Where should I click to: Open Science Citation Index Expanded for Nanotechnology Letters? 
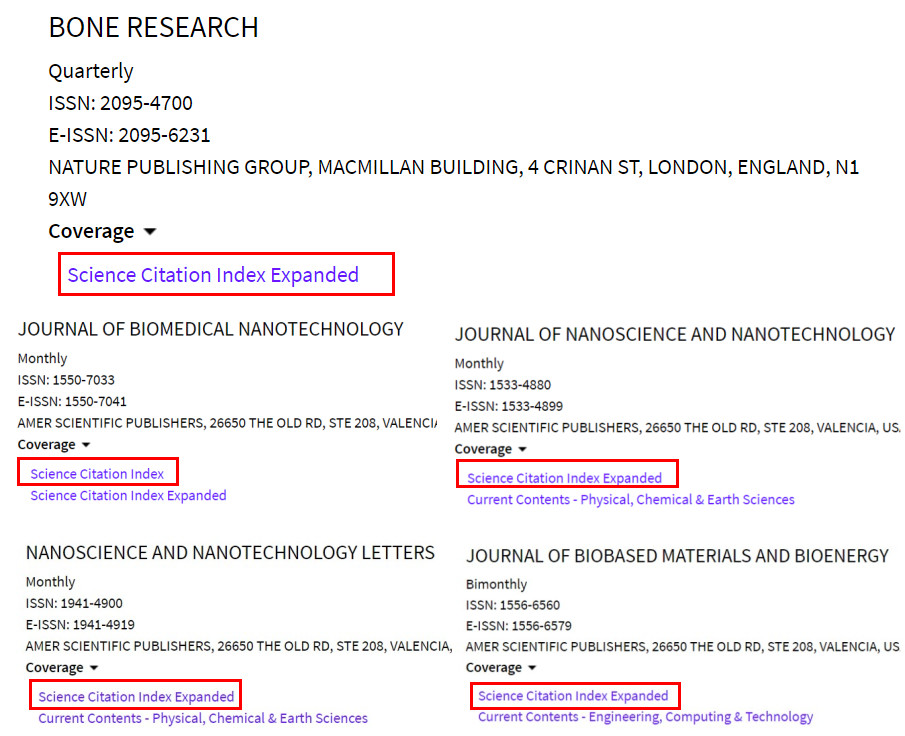(136, 697)
